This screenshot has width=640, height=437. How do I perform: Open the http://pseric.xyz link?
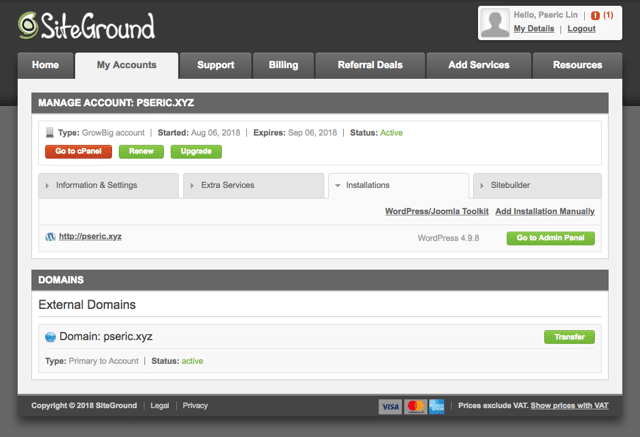click(90, 237)
